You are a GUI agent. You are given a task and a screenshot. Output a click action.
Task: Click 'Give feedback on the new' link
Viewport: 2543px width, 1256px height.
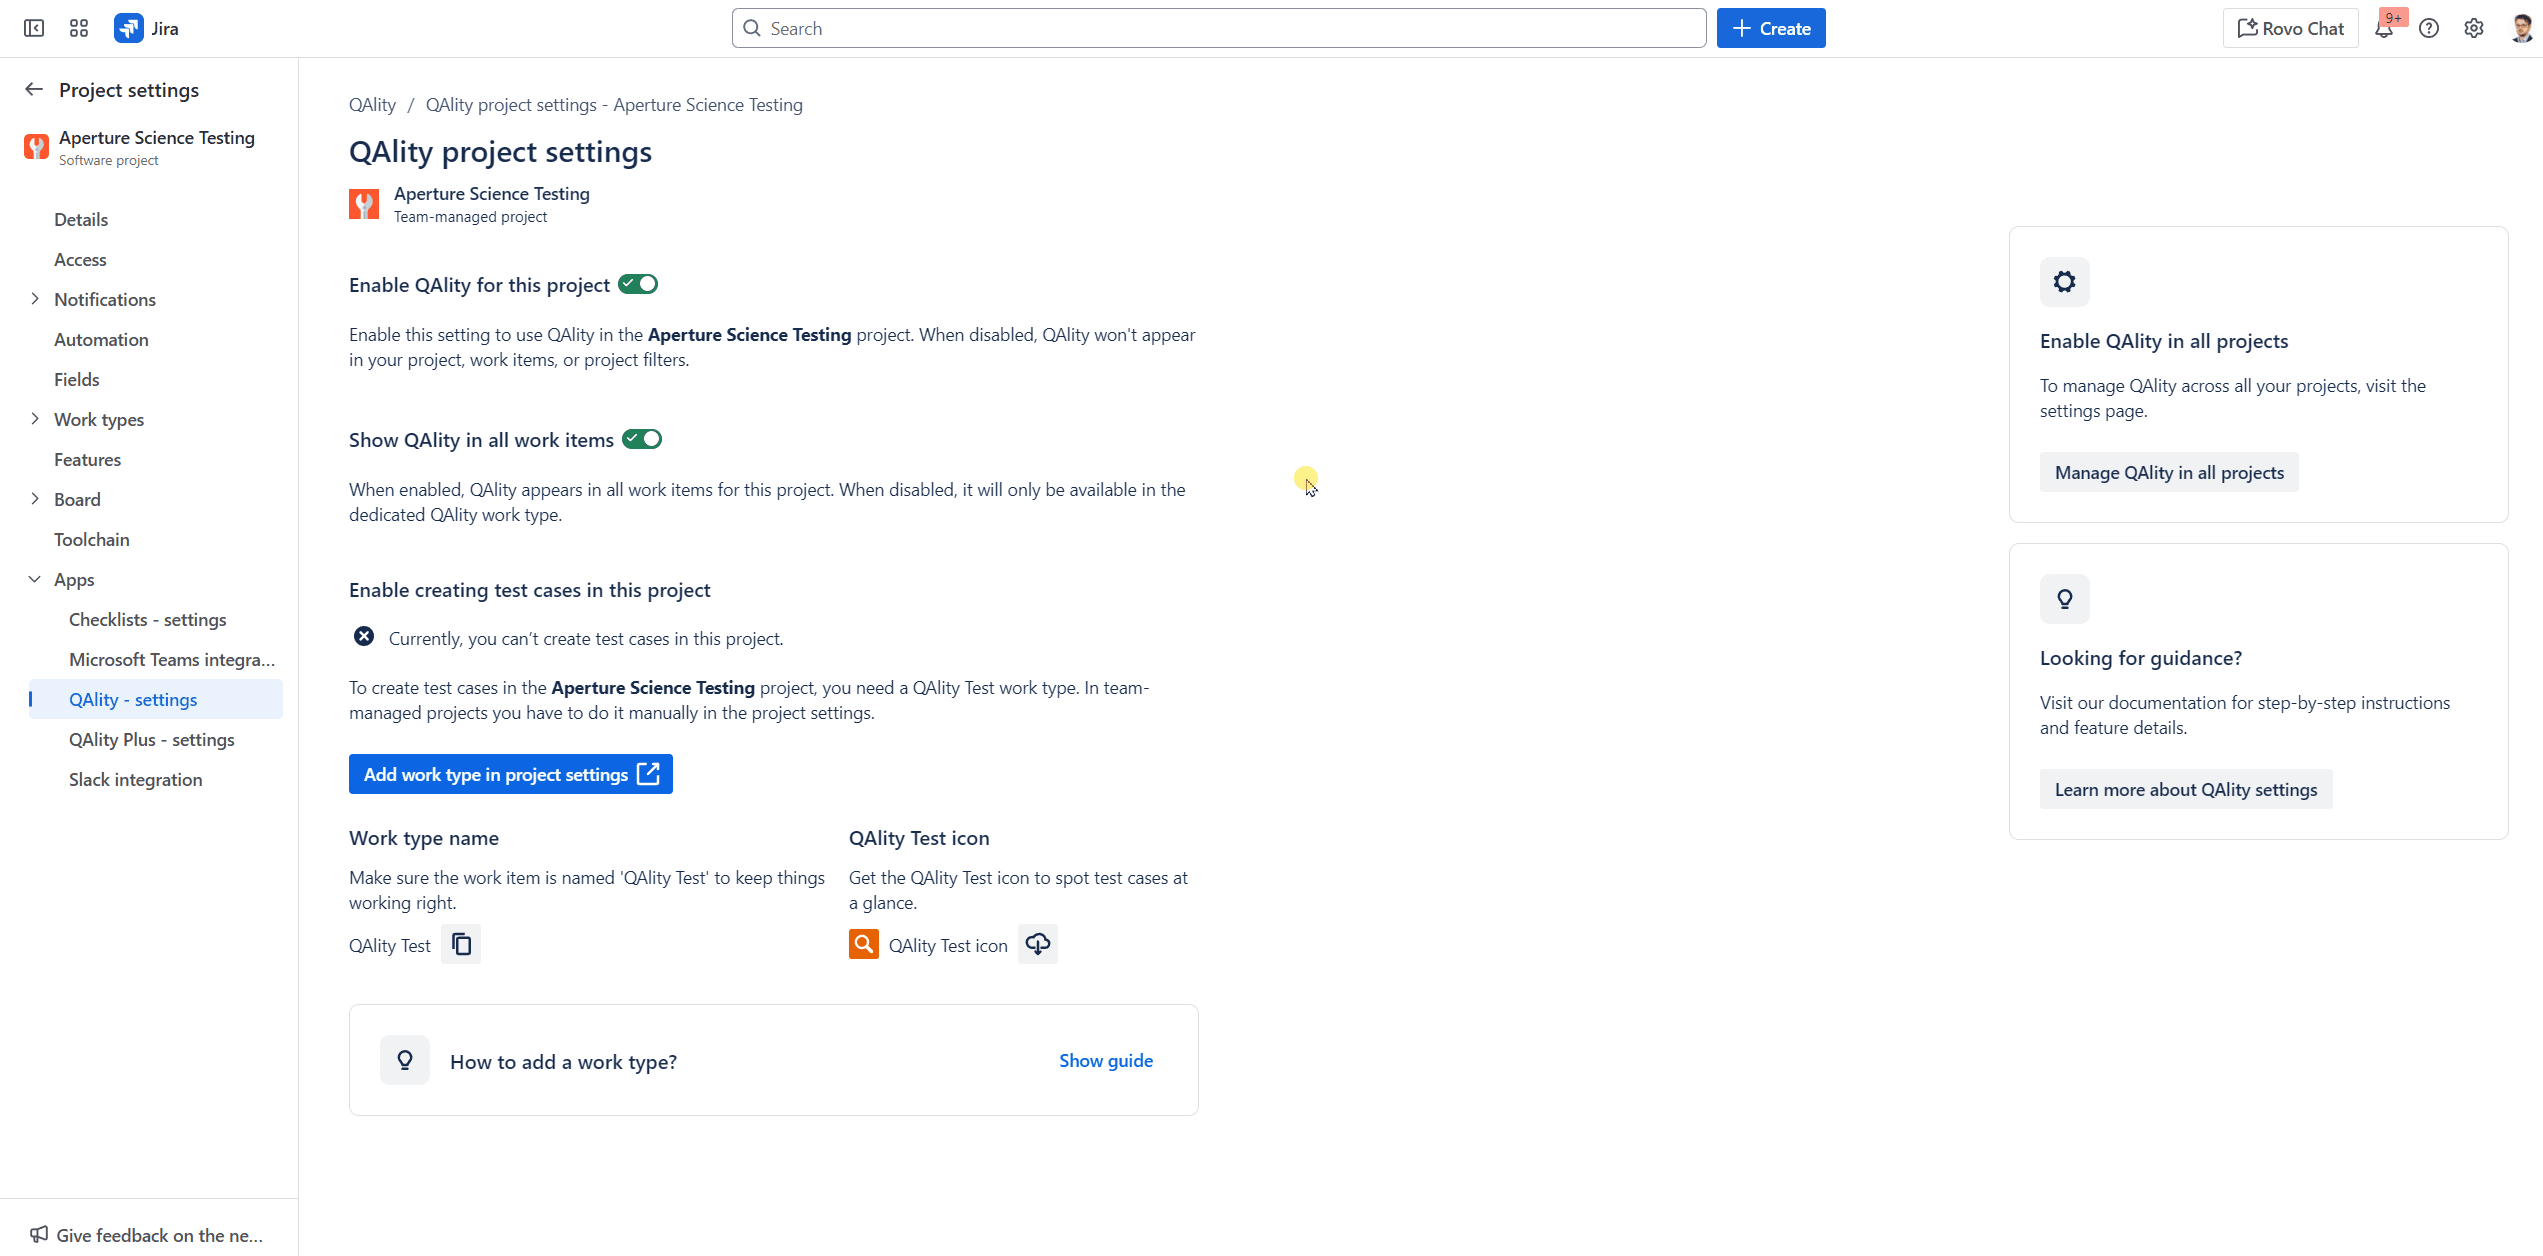coord(160,1234)
